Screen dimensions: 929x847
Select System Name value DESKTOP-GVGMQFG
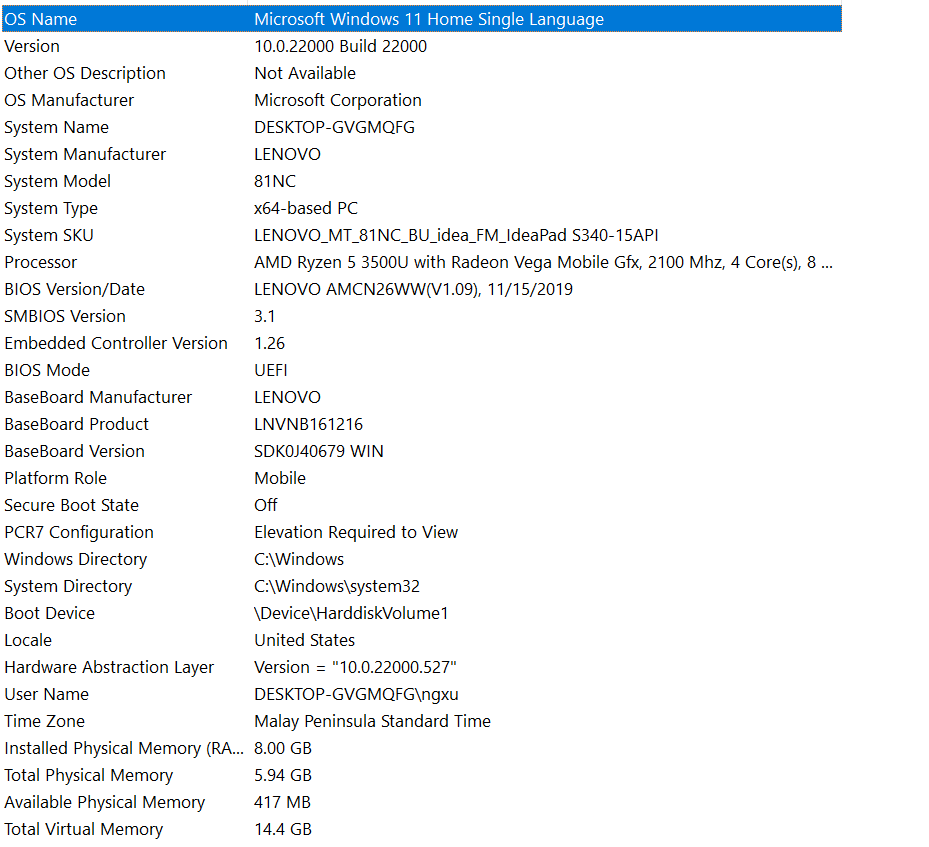click(334, 127)
